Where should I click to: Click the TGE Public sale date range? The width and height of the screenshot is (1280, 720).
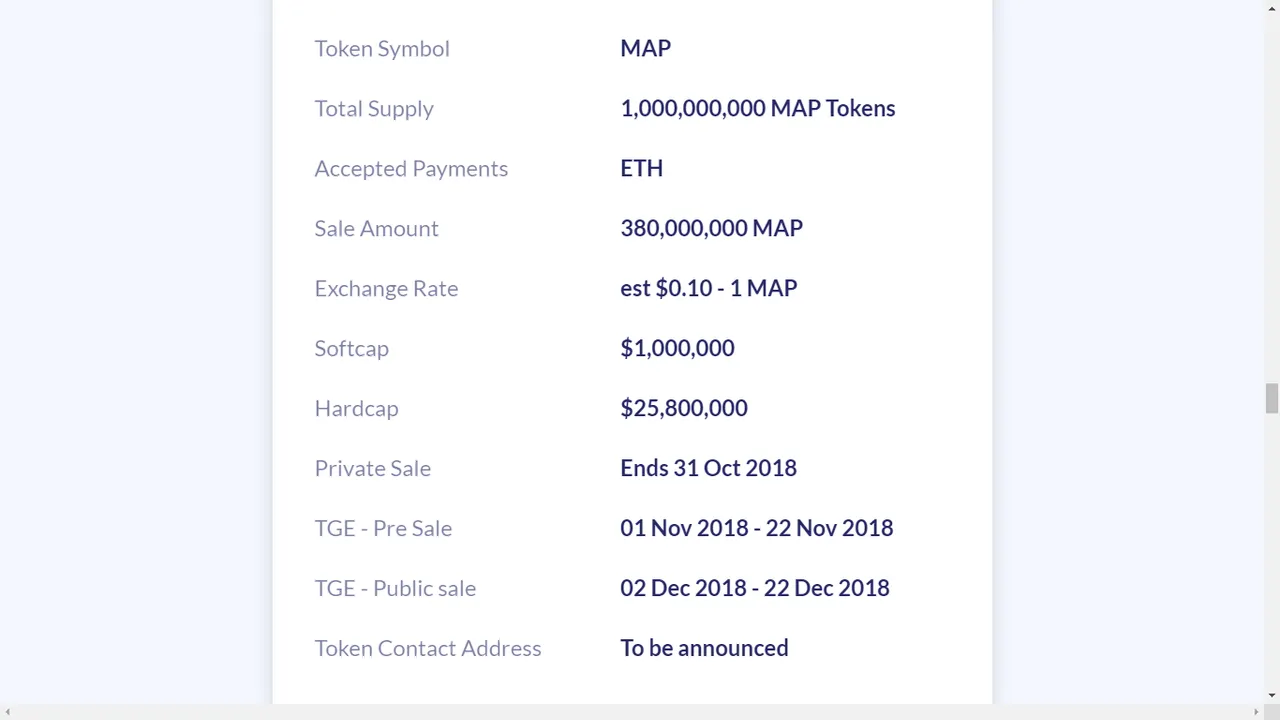755,588
